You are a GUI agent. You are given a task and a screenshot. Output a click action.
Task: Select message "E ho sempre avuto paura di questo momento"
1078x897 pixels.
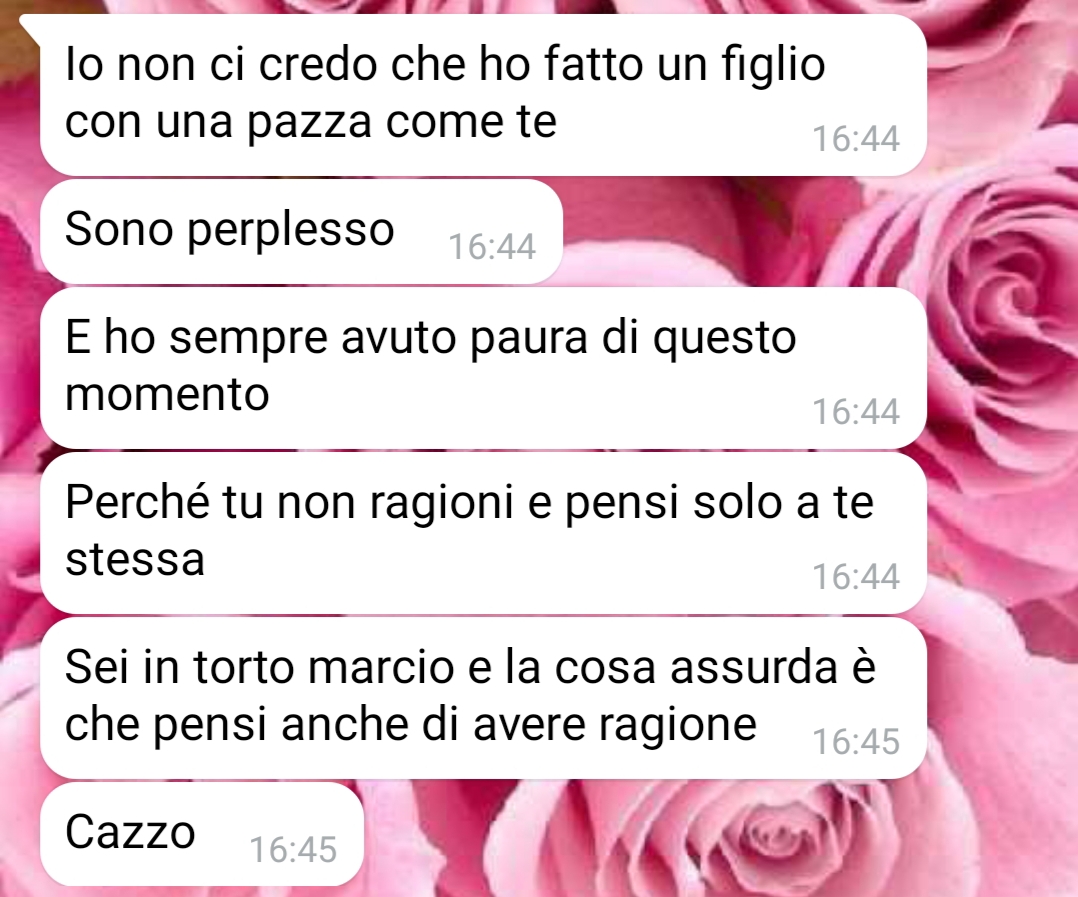483,368
